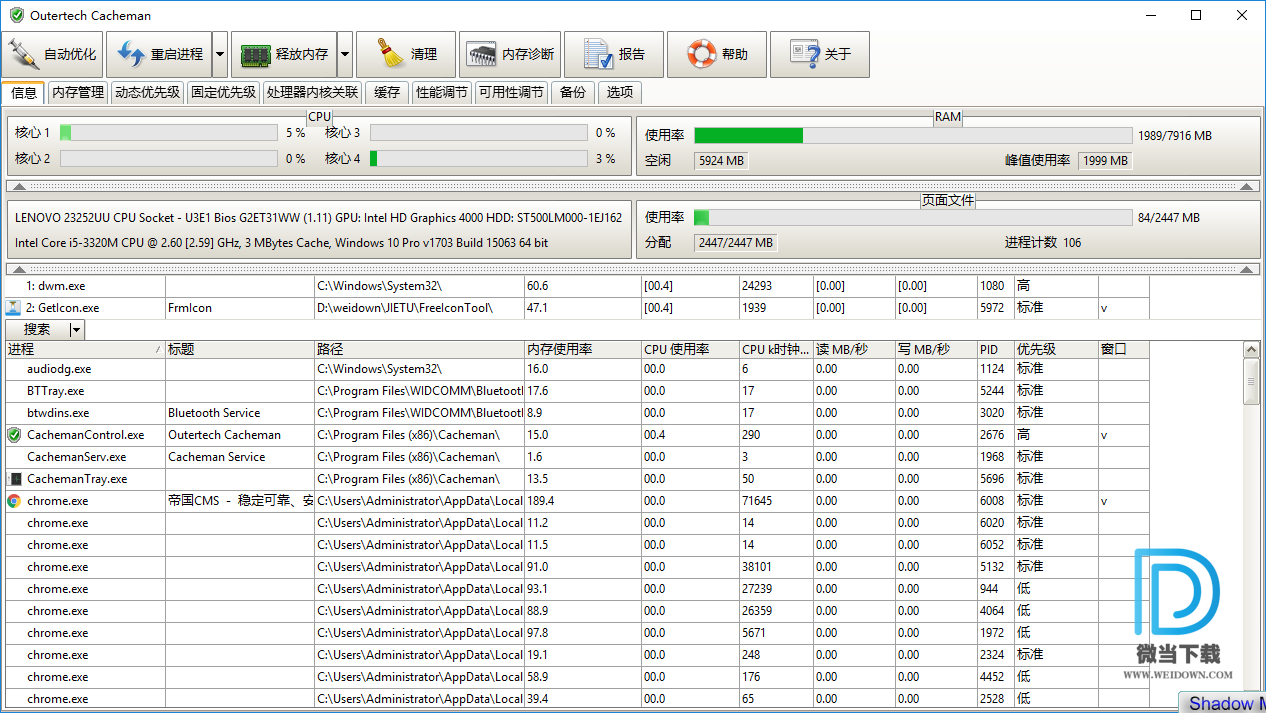
Task: Open the 内存诊断 memory diagnosis tool
Action: (510, 54)
